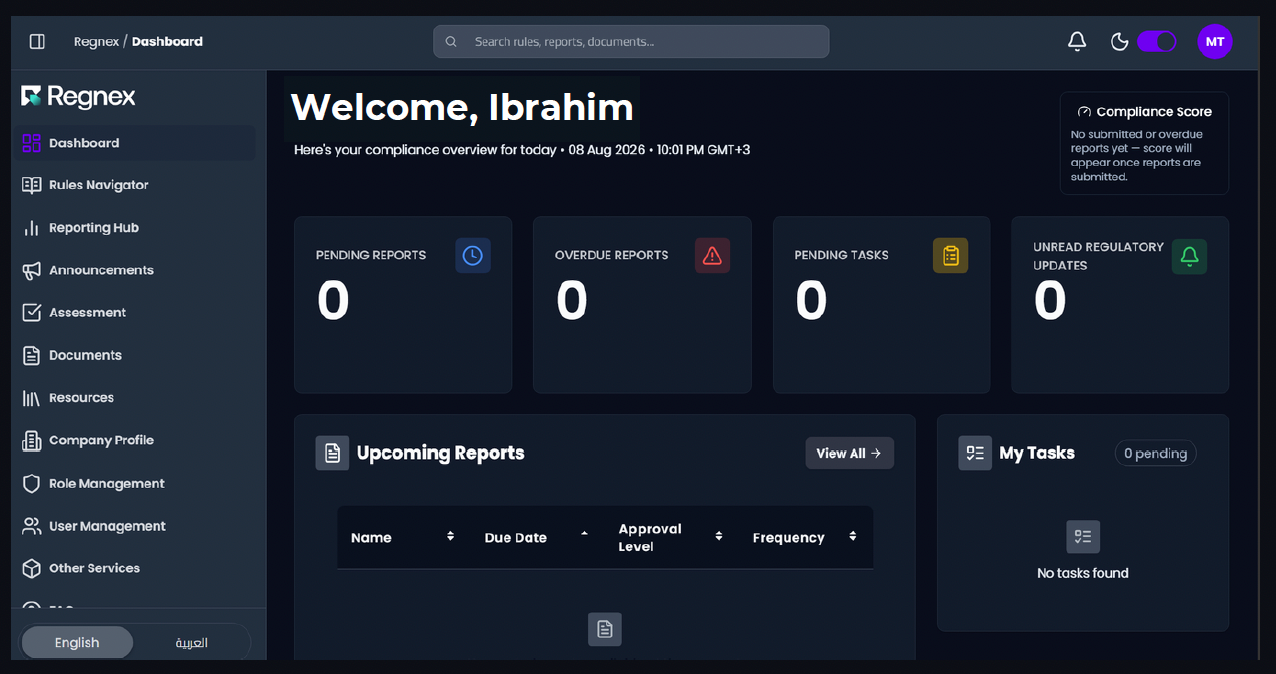This screenshot has height=674, width=1276.
Task: Open Rules Navigator in the sidebar
Action: click(x=134, y=185)
